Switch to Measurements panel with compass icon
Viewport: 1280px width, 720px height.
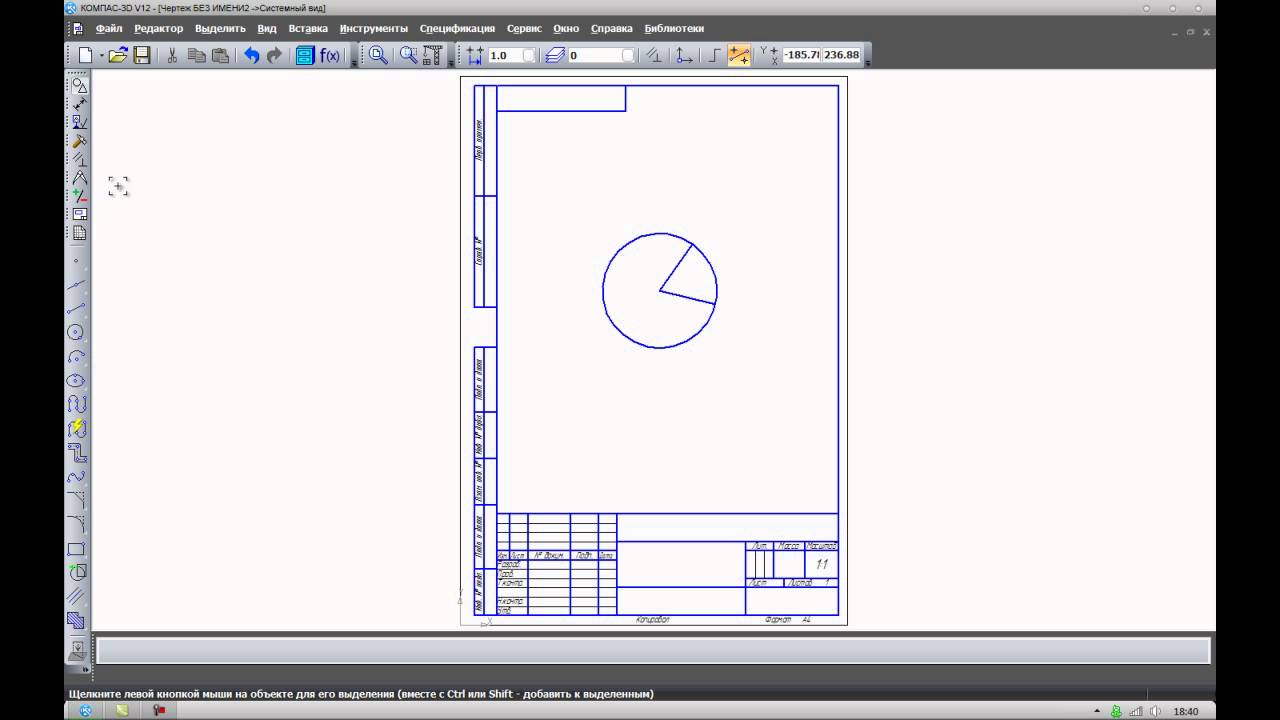(x=78, y=178)
